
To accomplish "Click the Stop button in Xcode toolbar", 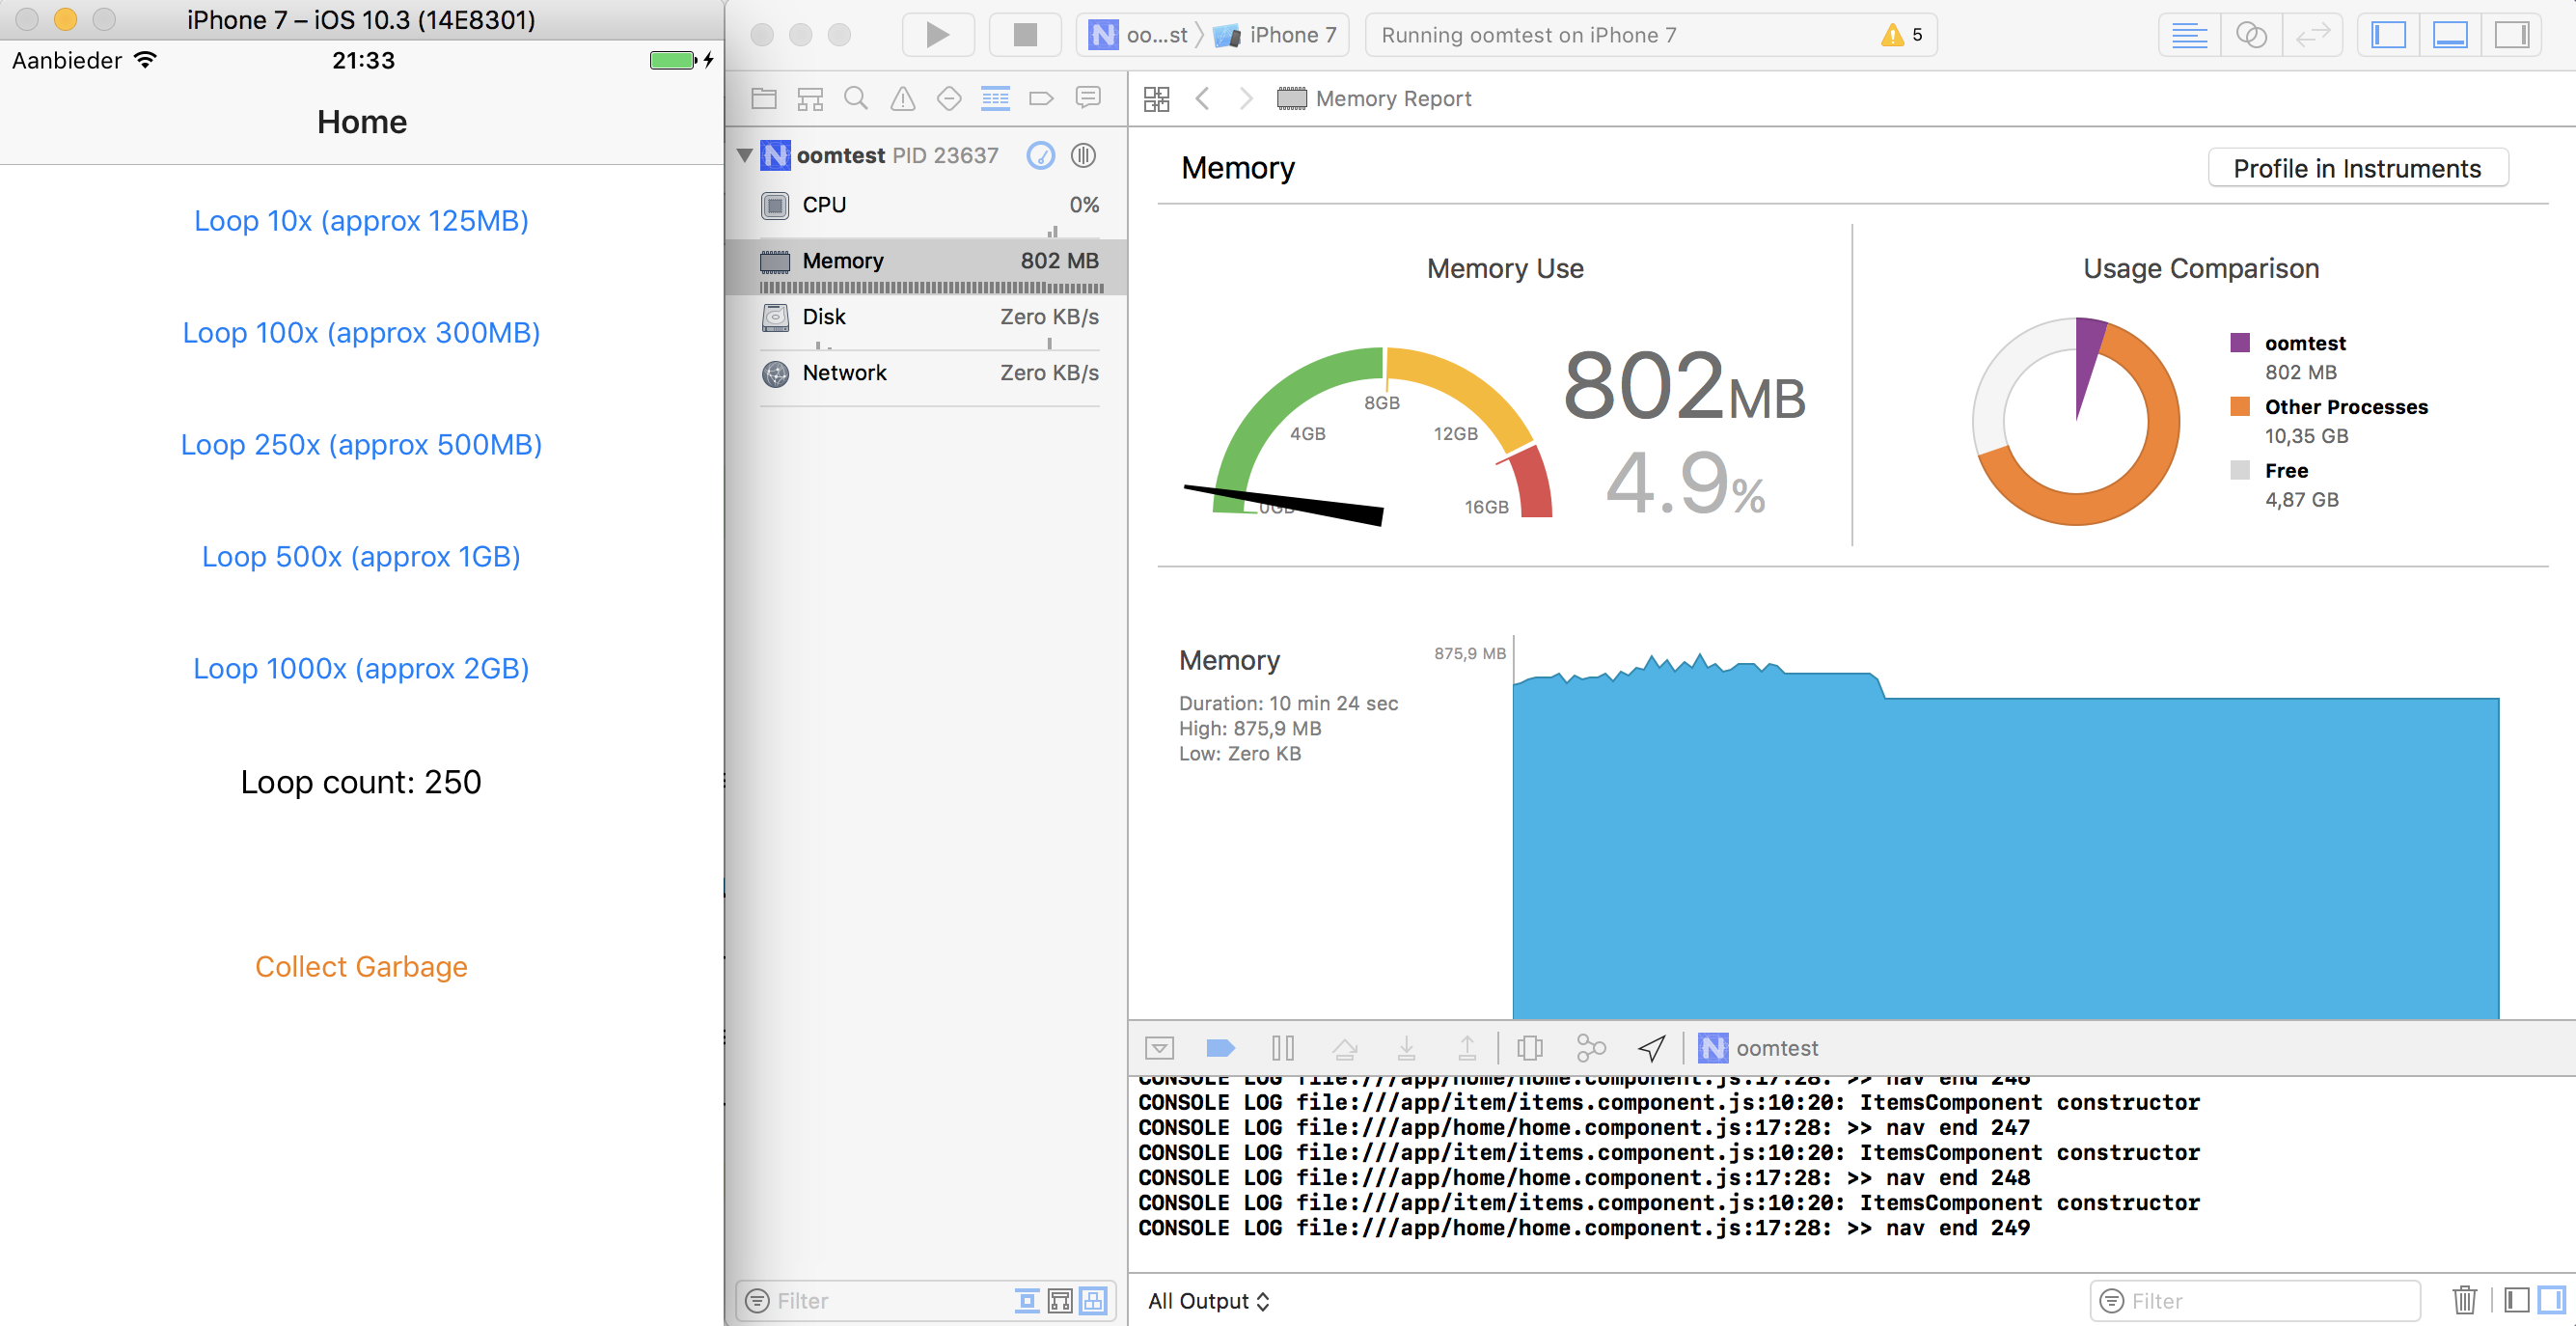I will (x=1024, y=35).
